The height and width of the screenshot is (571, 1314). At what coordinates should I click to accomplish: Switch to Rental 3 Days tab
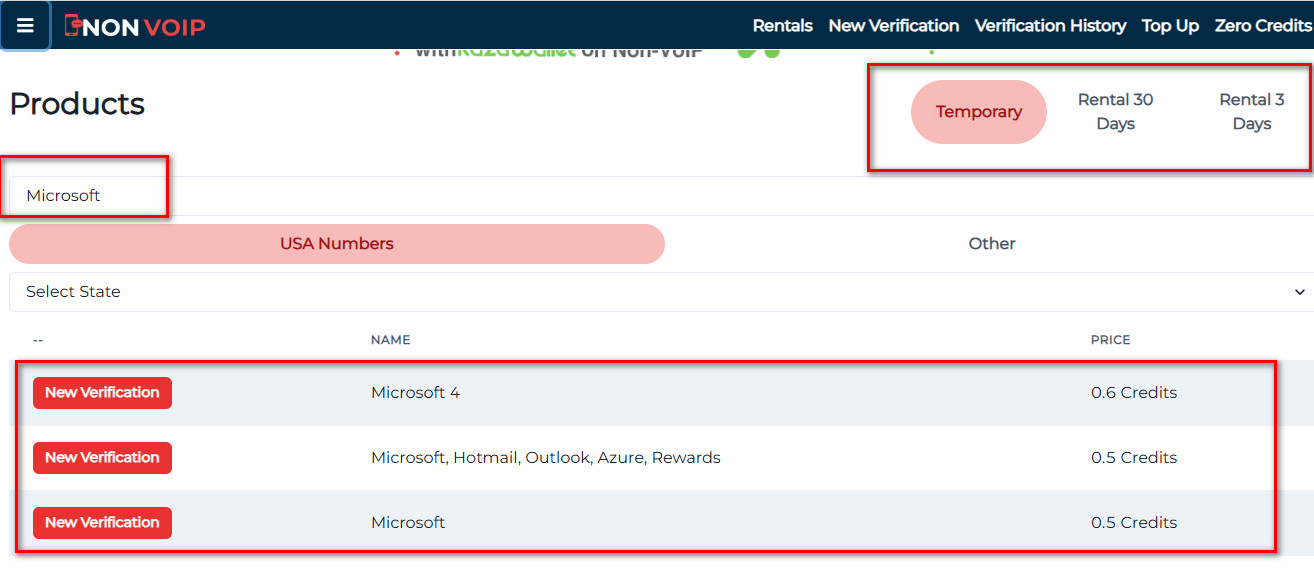1251,112
